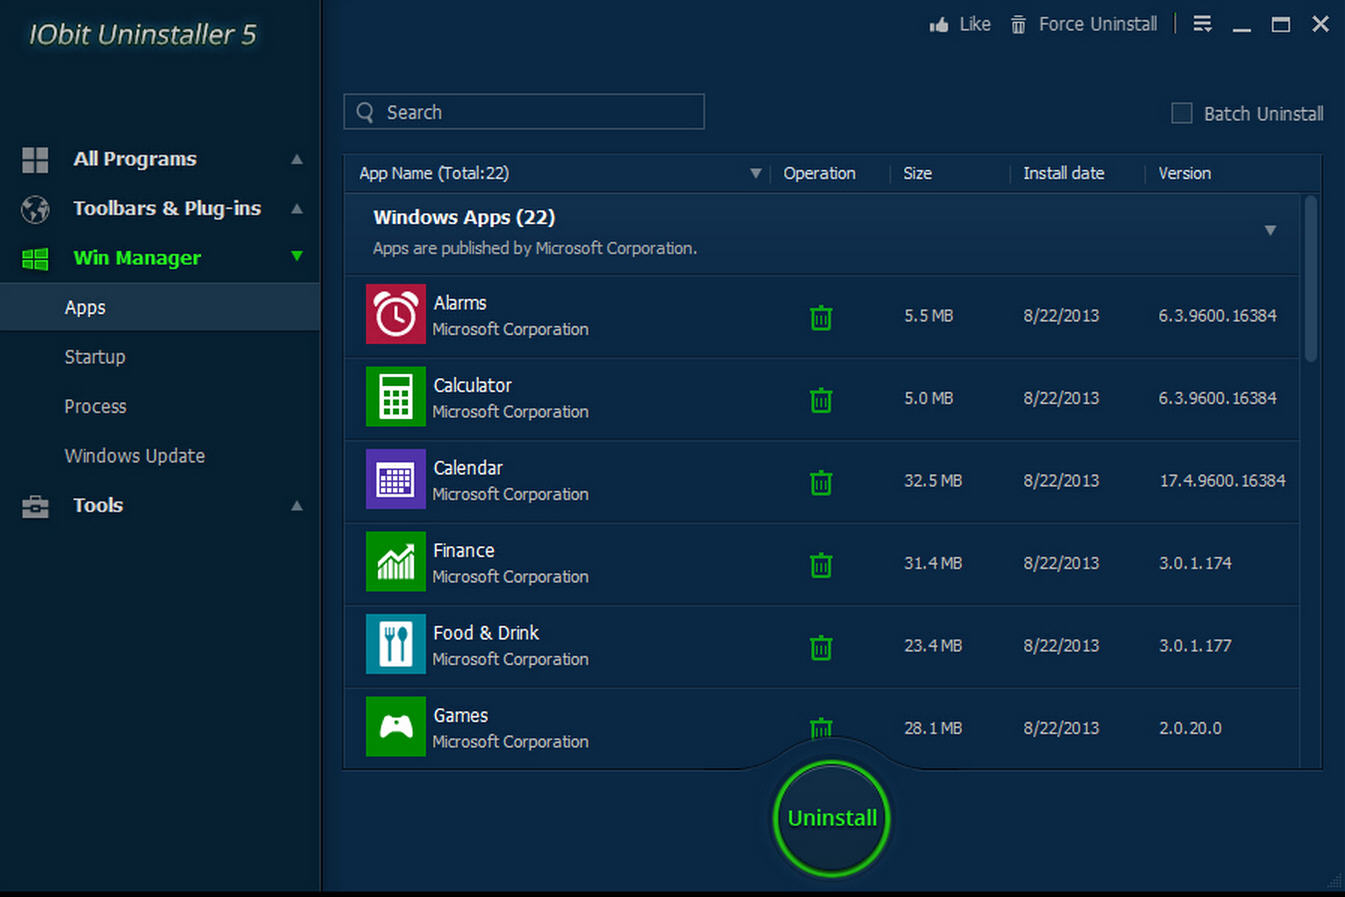1345x897 pixels.
Task: Collapse the Win Manager section arrow
Action: pos(297,257)
